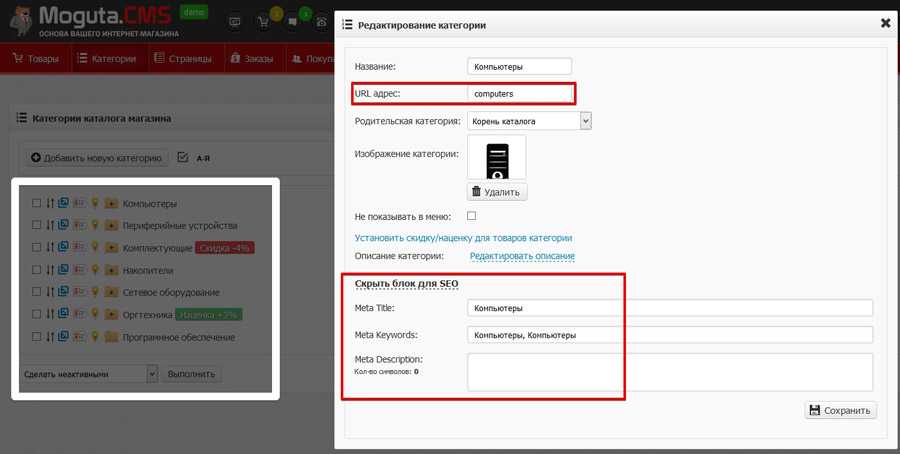Click the blue subcategory icon for Комплектующие
The height and width of the screenshot is (454, 900).
pos(63,247)
